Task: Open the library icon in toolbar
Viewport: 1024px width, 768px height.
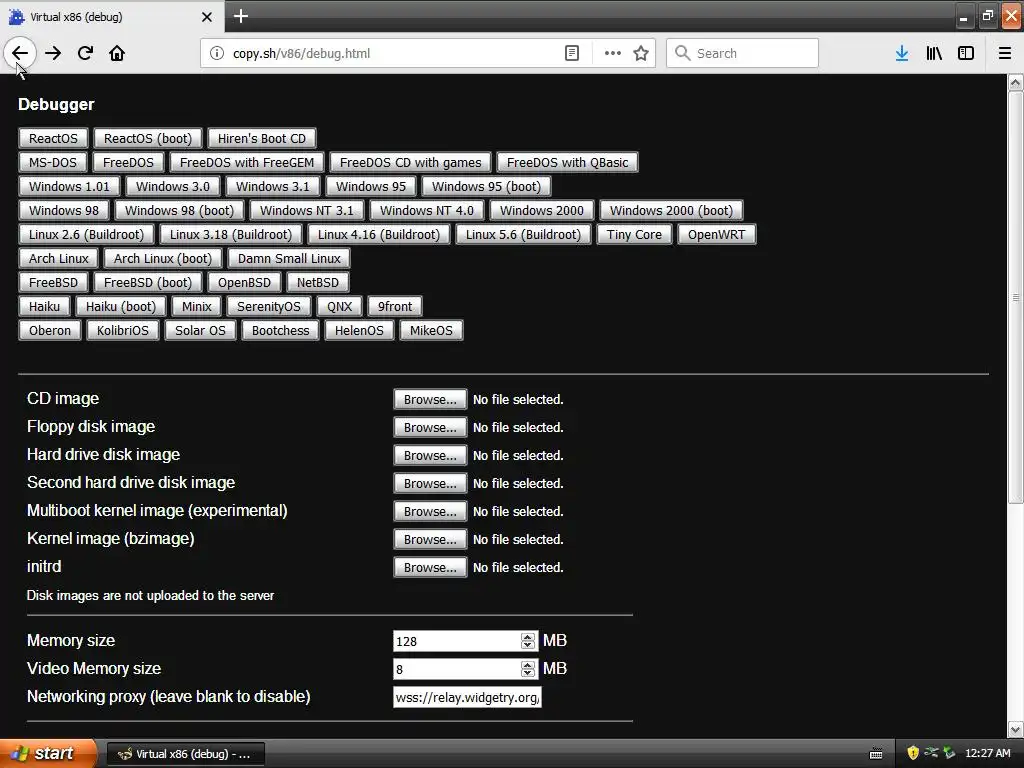Action: pyautogui.click(x=934, y=54)
